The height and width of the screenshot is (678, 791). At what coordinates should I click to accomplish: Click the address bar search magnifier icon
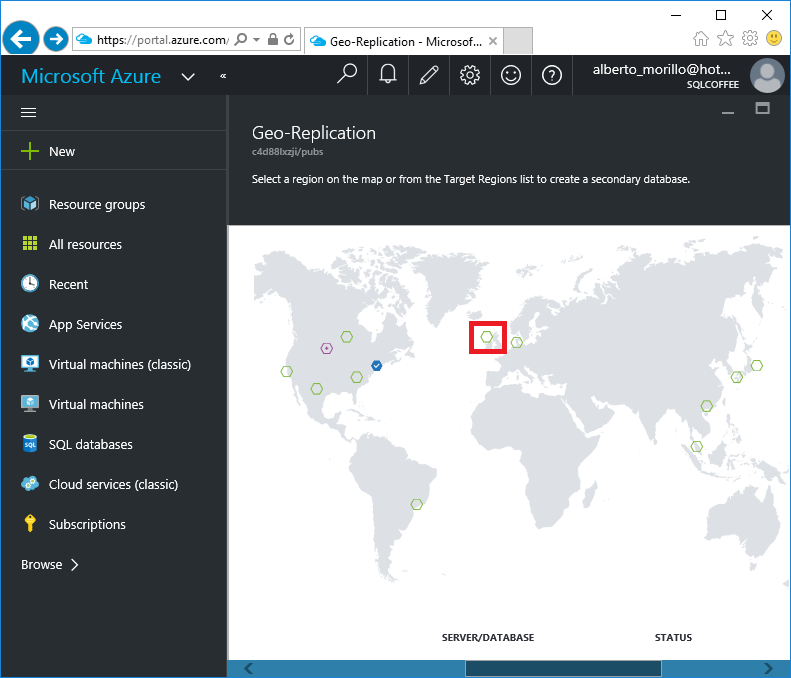(241, 39)
